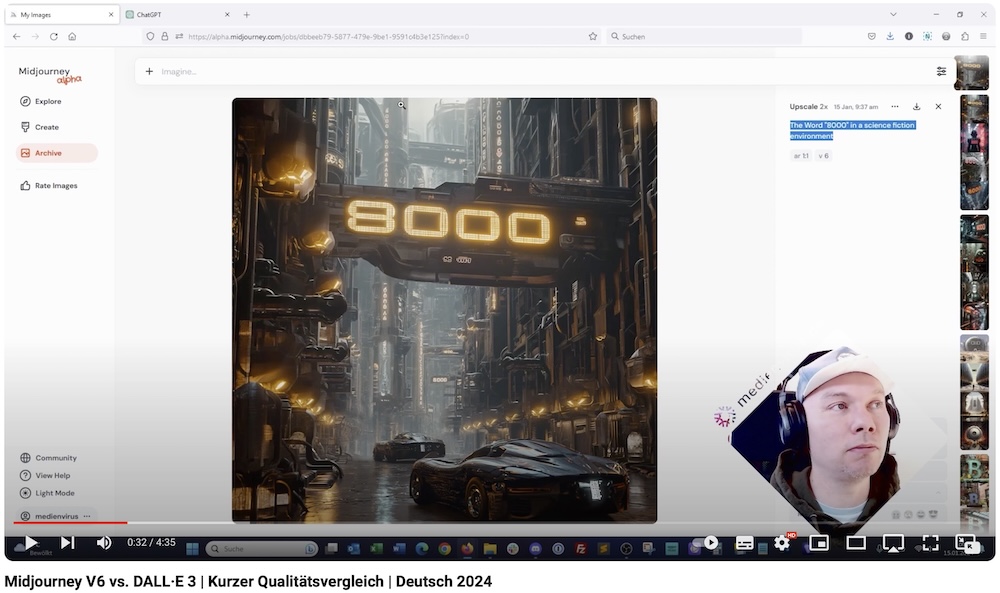1000x593 pixels.
Task: Open the browser hamburger menu
Action: coord(983,36)
